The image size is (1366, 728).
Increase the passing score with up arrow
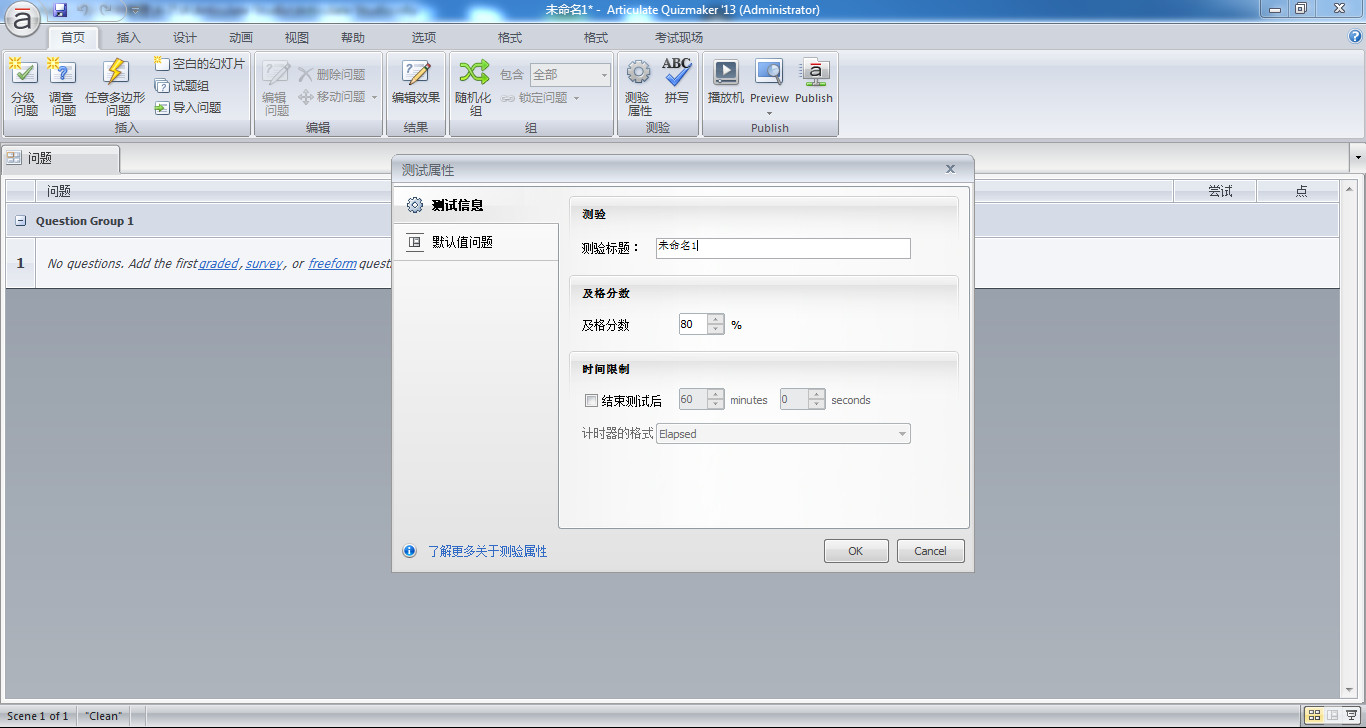point(716,319)
